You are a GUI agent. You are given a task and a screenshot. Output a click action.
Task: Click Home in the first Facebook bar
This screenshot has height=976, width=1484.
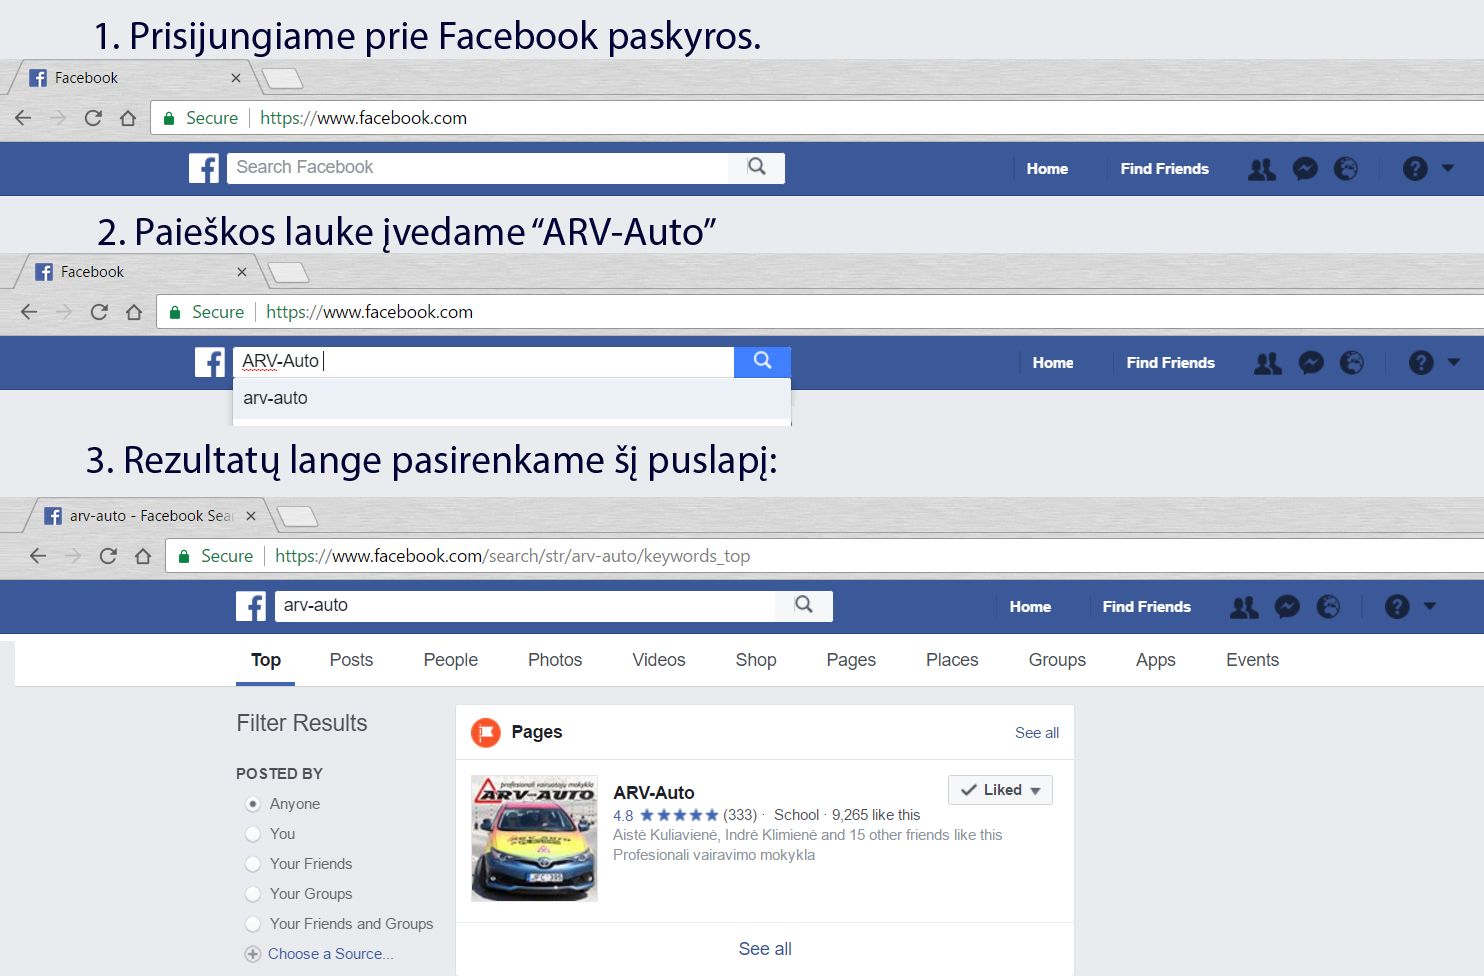tap(1047, 169)
